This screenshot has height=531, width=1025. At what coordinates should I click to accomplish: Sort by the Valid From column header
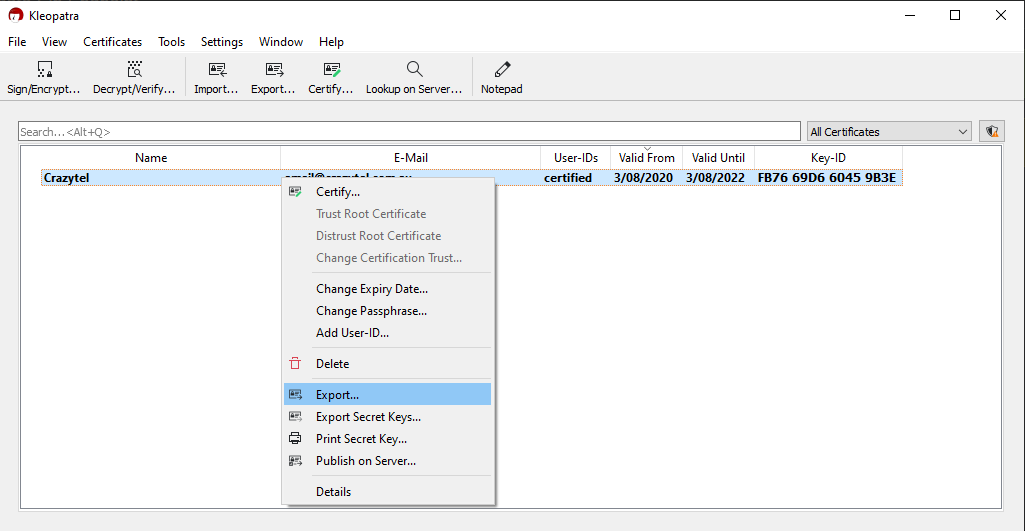tap(646, 158)
